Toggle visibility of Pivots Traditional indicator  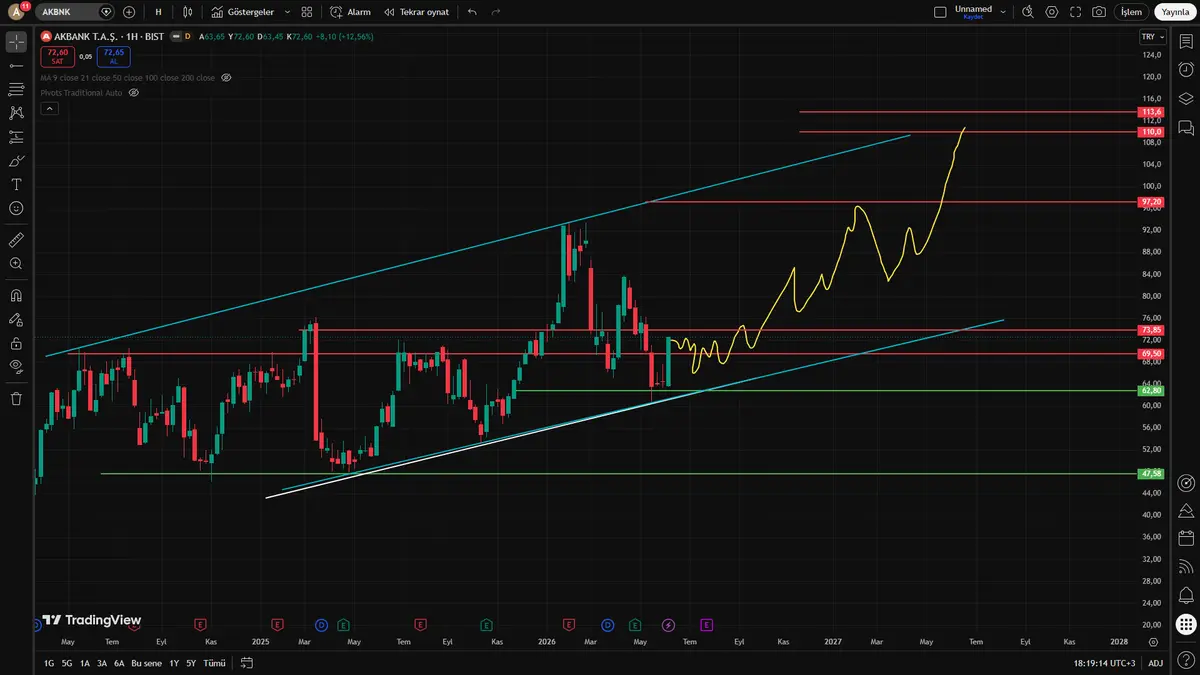coord(133,92)
